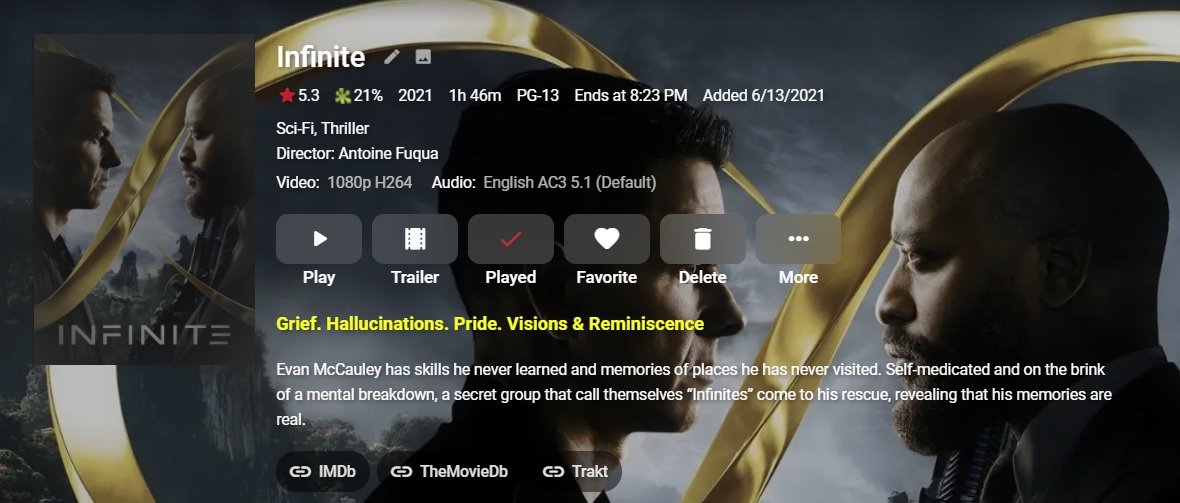
Task: Click the 21% critic rating icon
Action: point(343,96)
